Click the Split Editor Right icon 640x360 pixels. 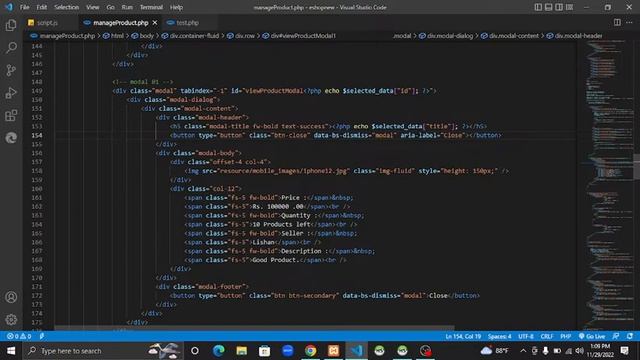click(x=617, y=22)
